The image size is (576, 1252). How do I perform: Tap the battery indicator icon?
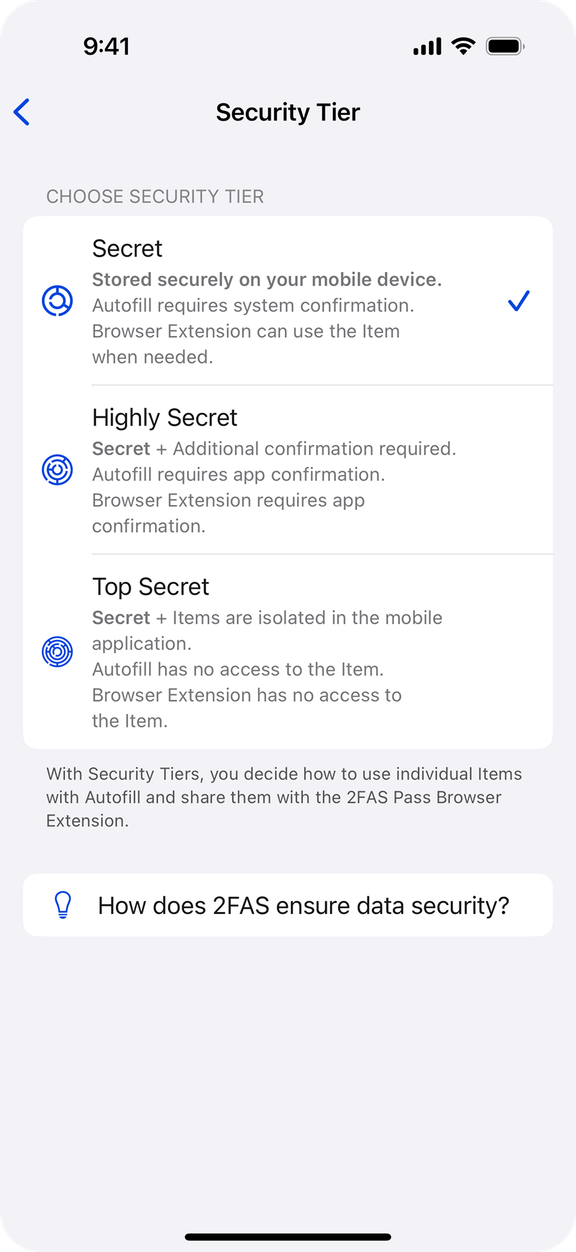[x=503, y=45]
